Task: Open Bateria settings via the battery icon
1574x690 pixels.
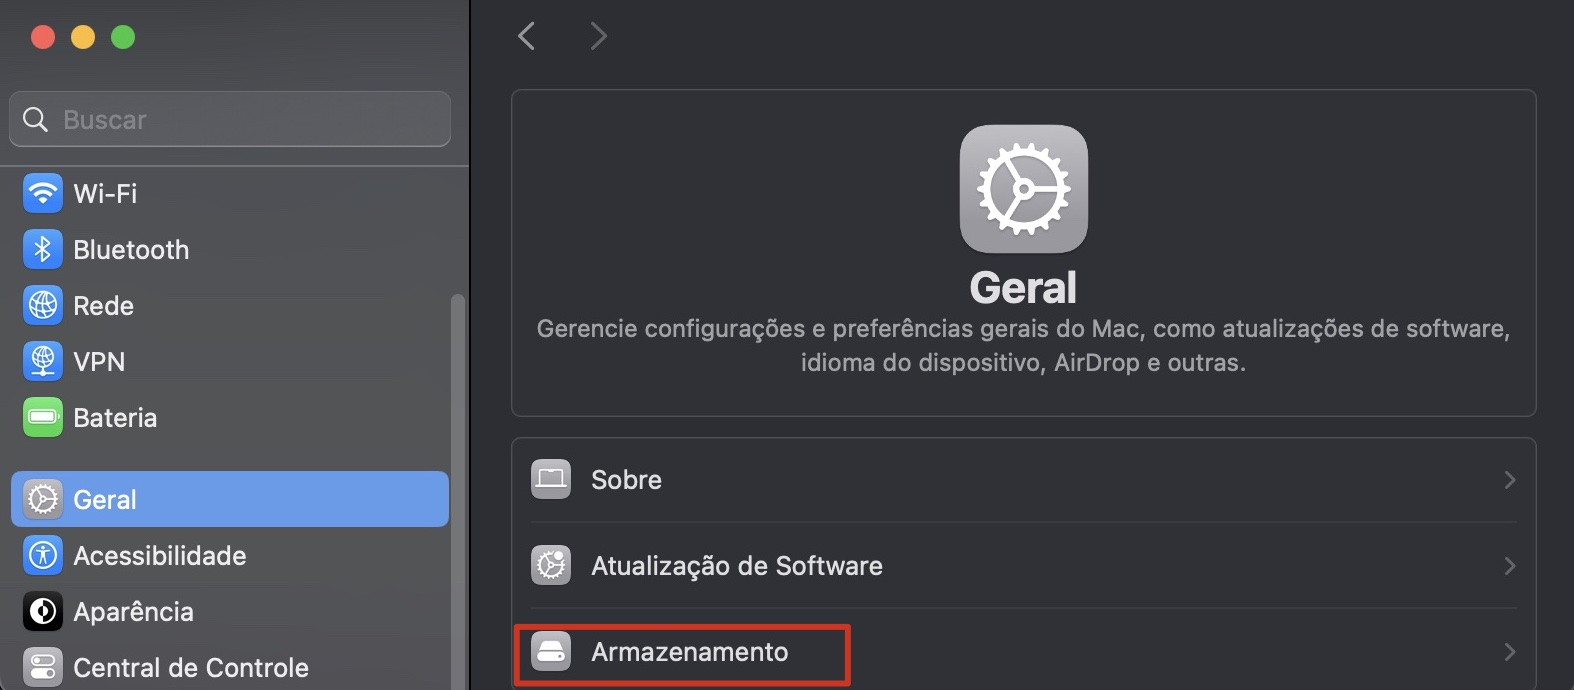Action: pyautogui.click(x=41, y=417)
